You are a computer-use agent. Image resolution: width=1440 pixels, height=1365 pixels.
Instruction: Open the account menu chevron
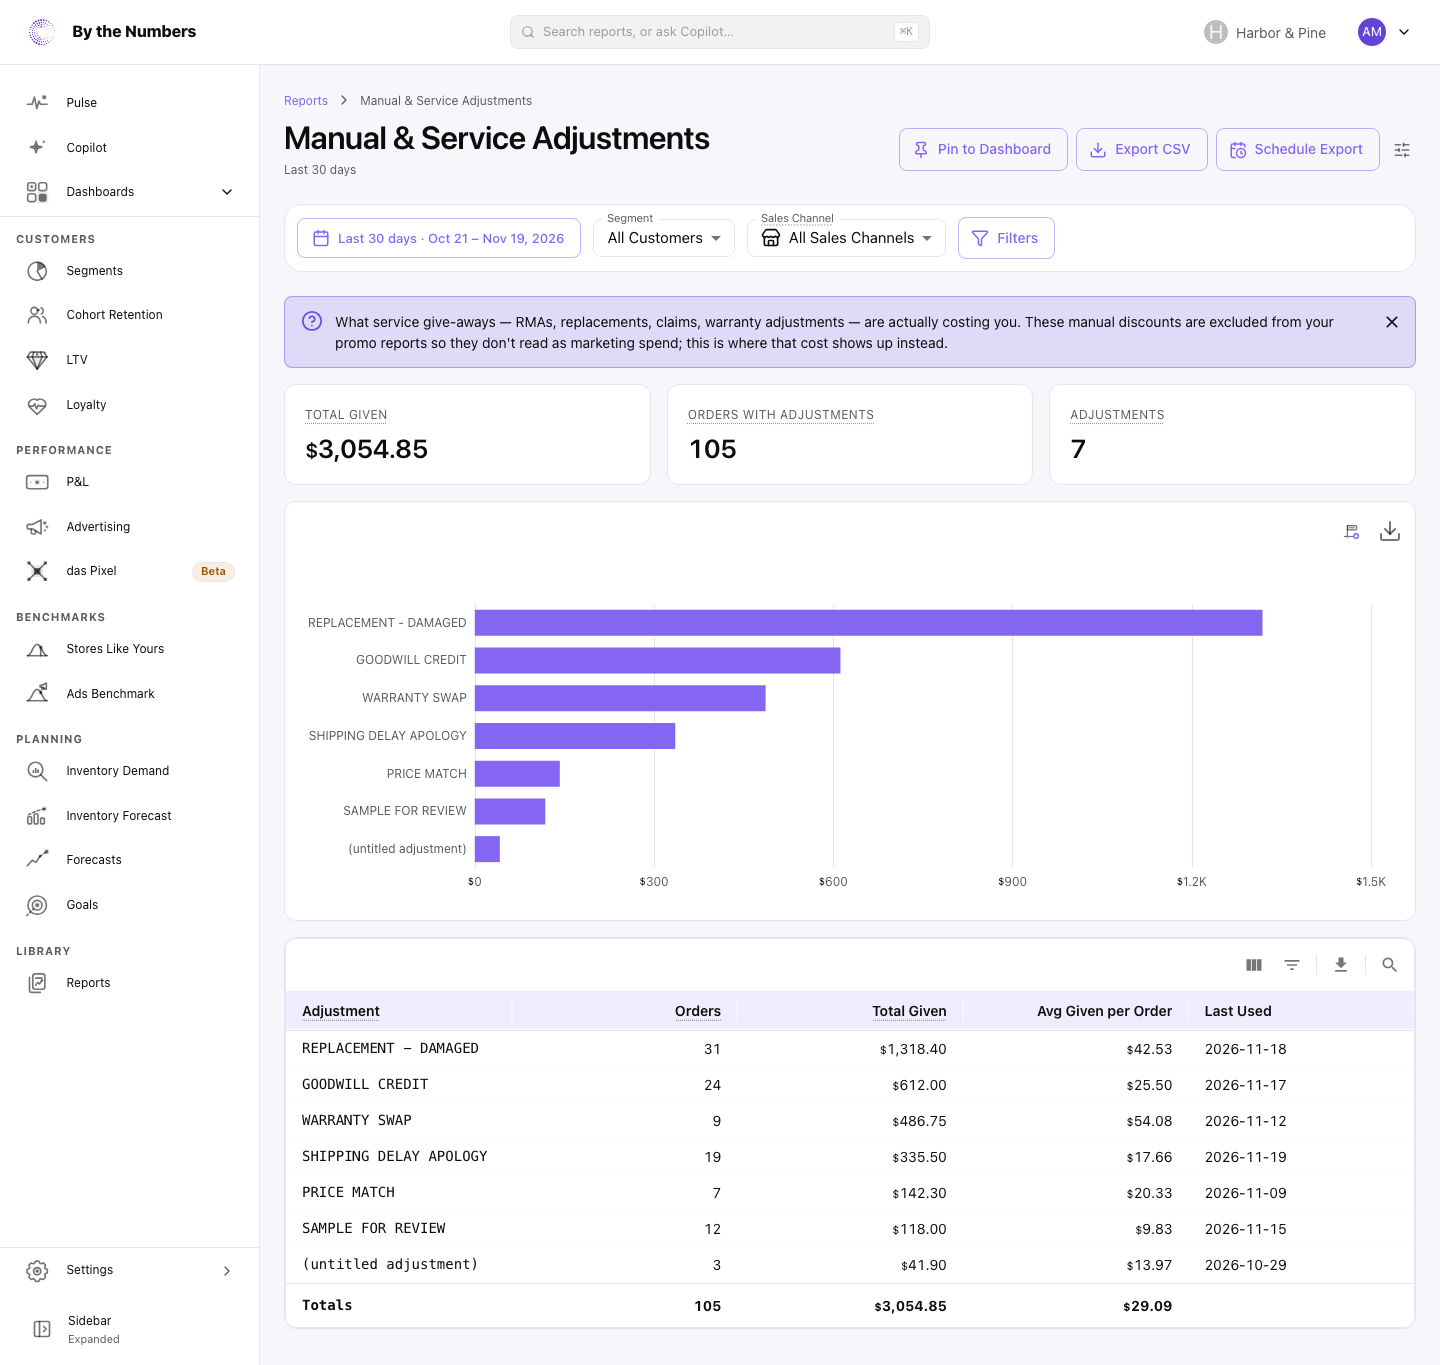pos(1404,32)
